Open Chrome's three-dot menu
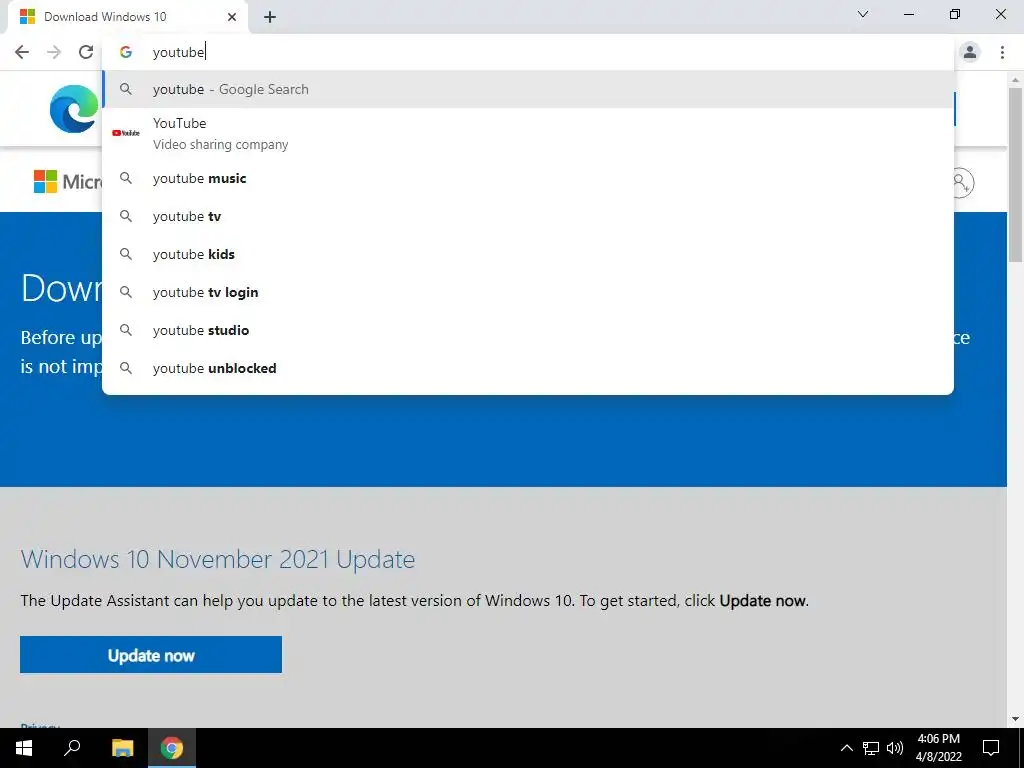Viewport: 1024px width, 768px height. click(1002, 52)
